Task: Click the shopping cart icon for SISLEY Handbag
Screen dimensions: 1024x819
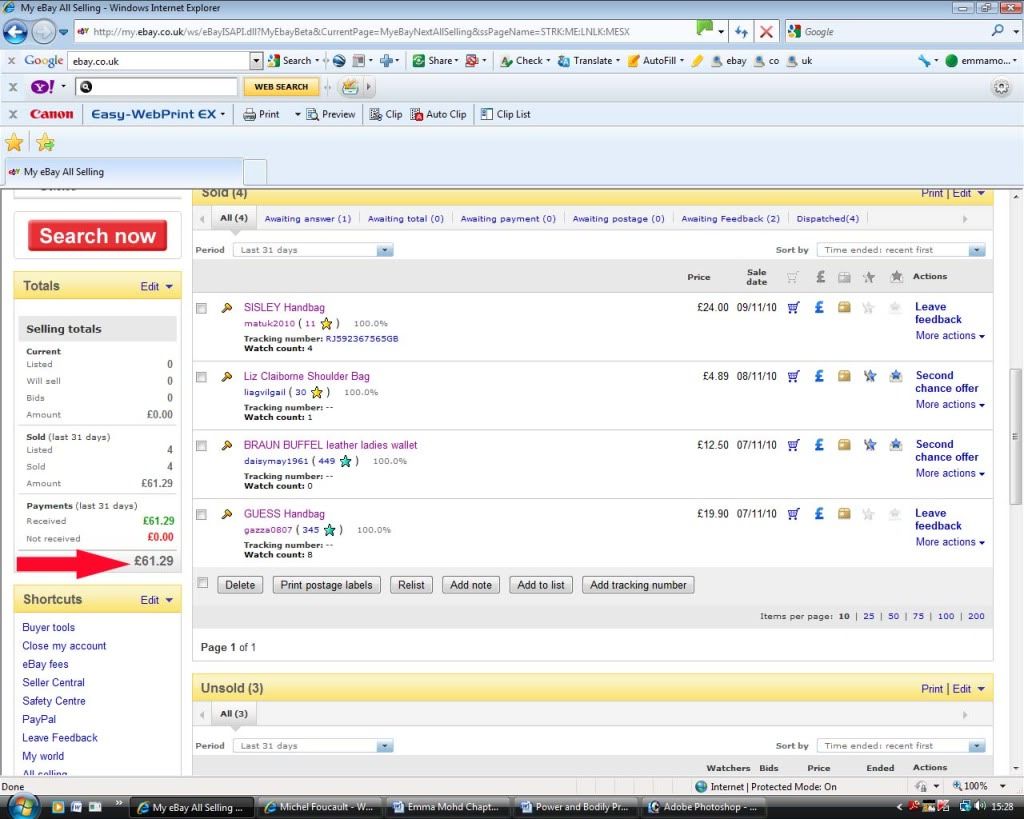Action: coord(793,307)
